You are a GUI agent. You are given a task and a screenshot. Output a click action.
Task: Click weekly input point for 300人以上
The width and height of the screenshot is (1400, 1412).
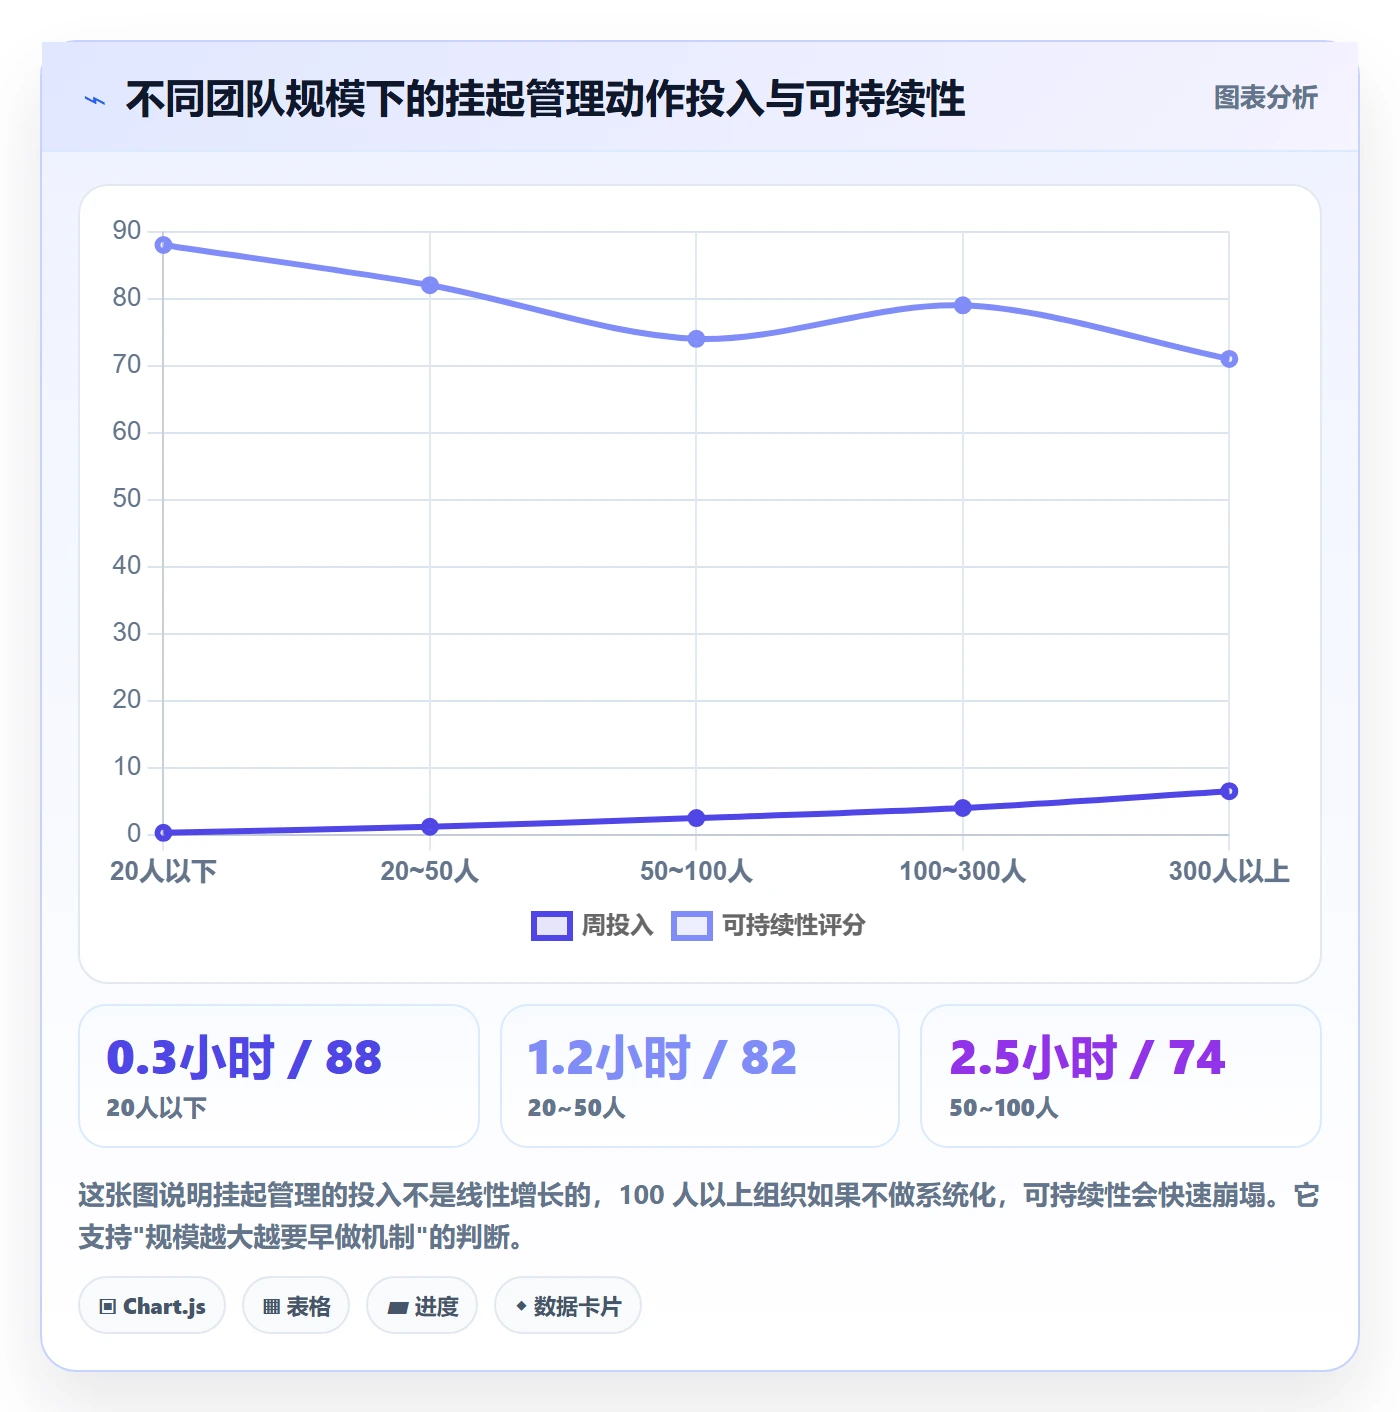point(1229,791)
